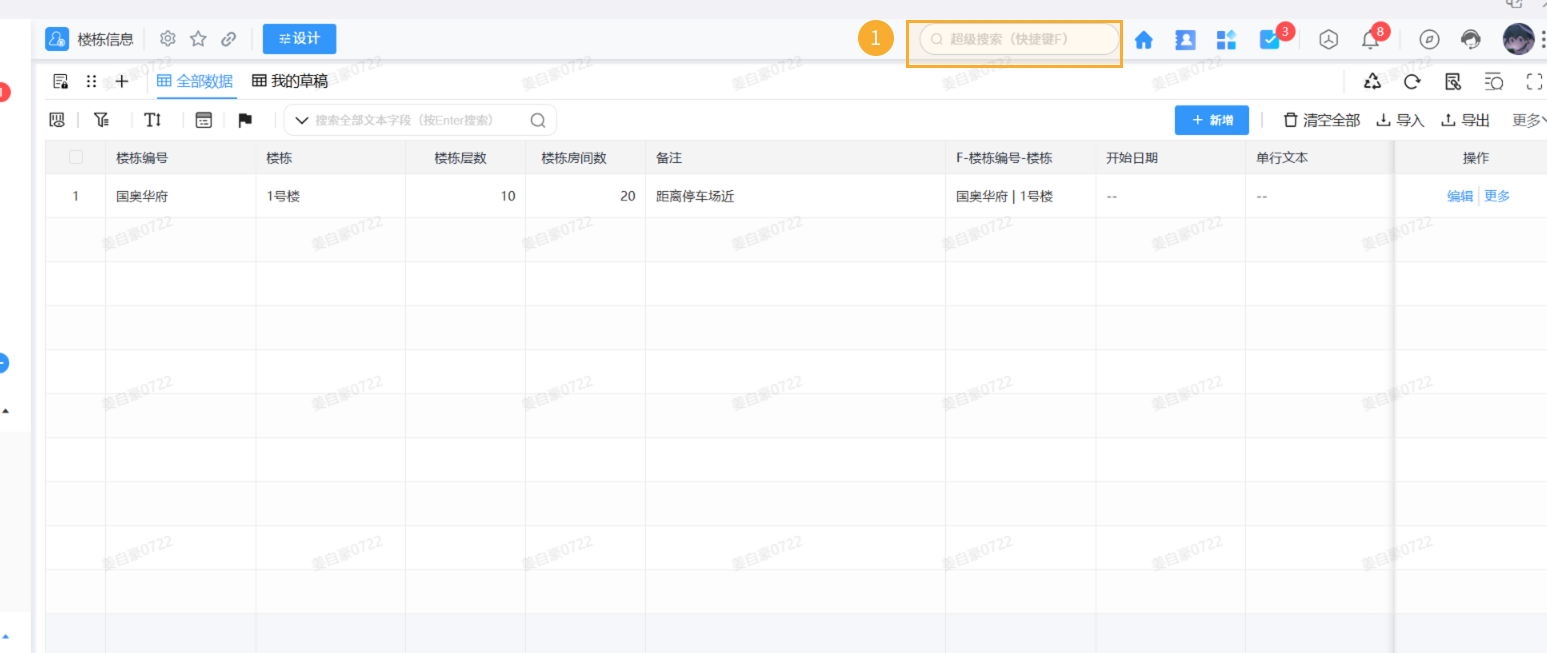Open the home page icon

pyautogui.click(x=1144, y=40)
